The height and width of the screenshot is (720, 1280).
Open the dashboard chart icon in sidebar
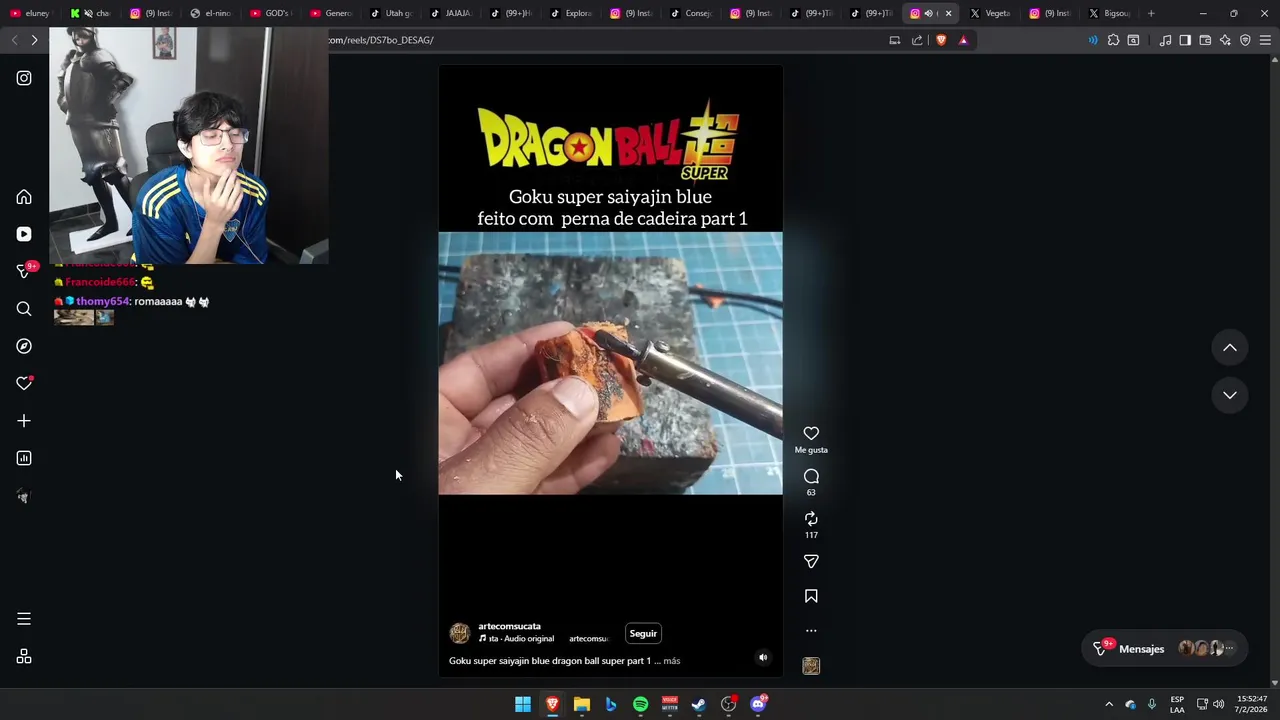click(x=24, y=458)
